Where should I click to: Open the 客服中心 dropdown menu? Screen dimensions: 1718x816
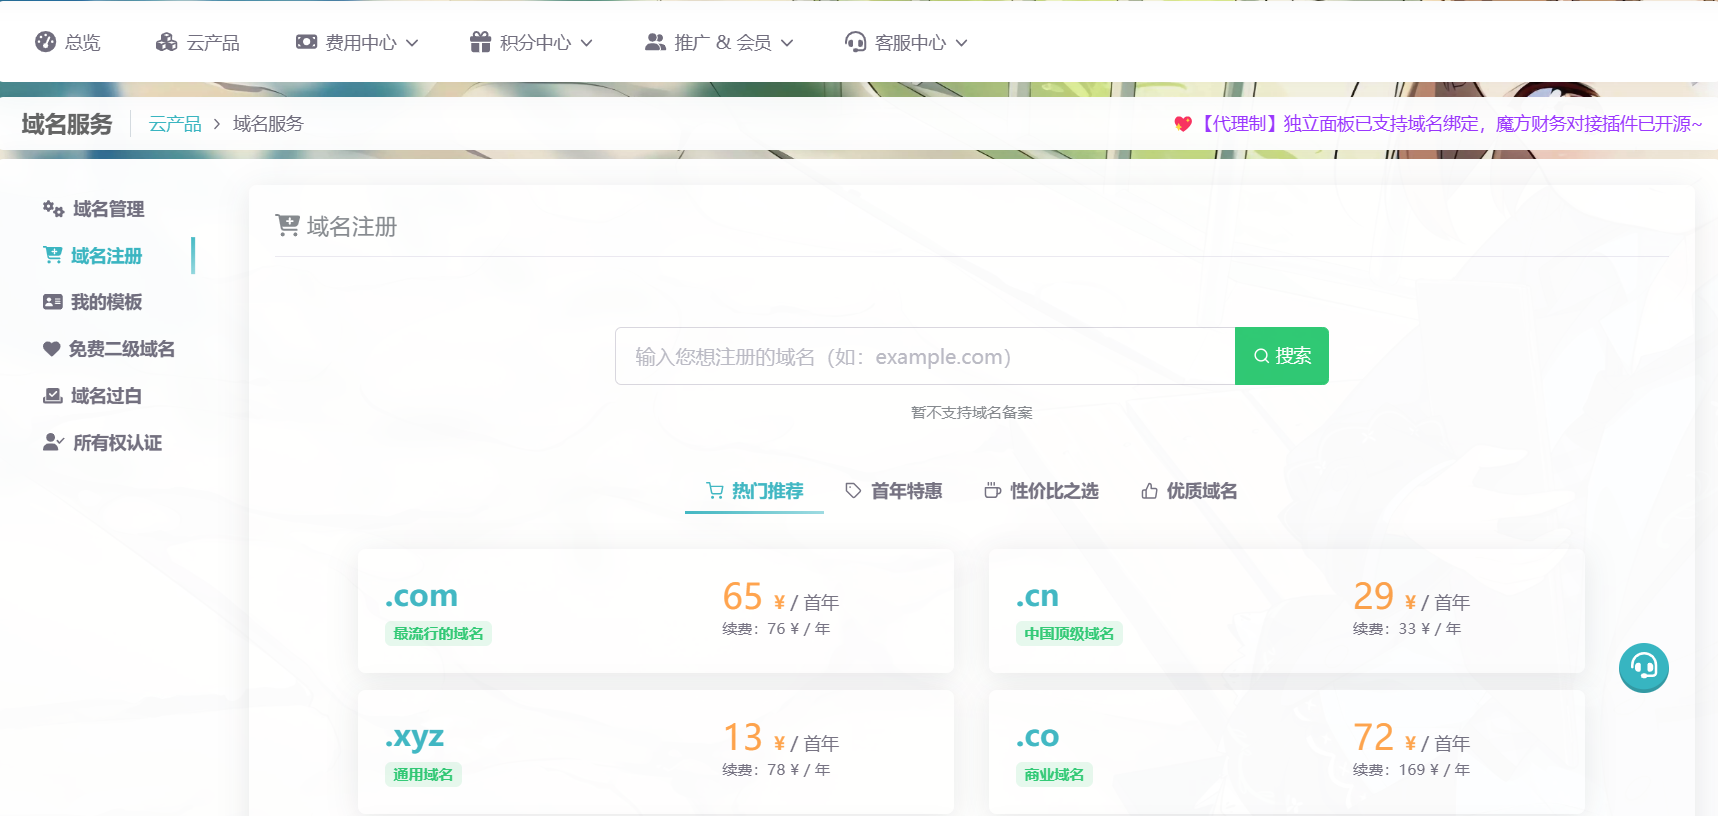(906, 42)
